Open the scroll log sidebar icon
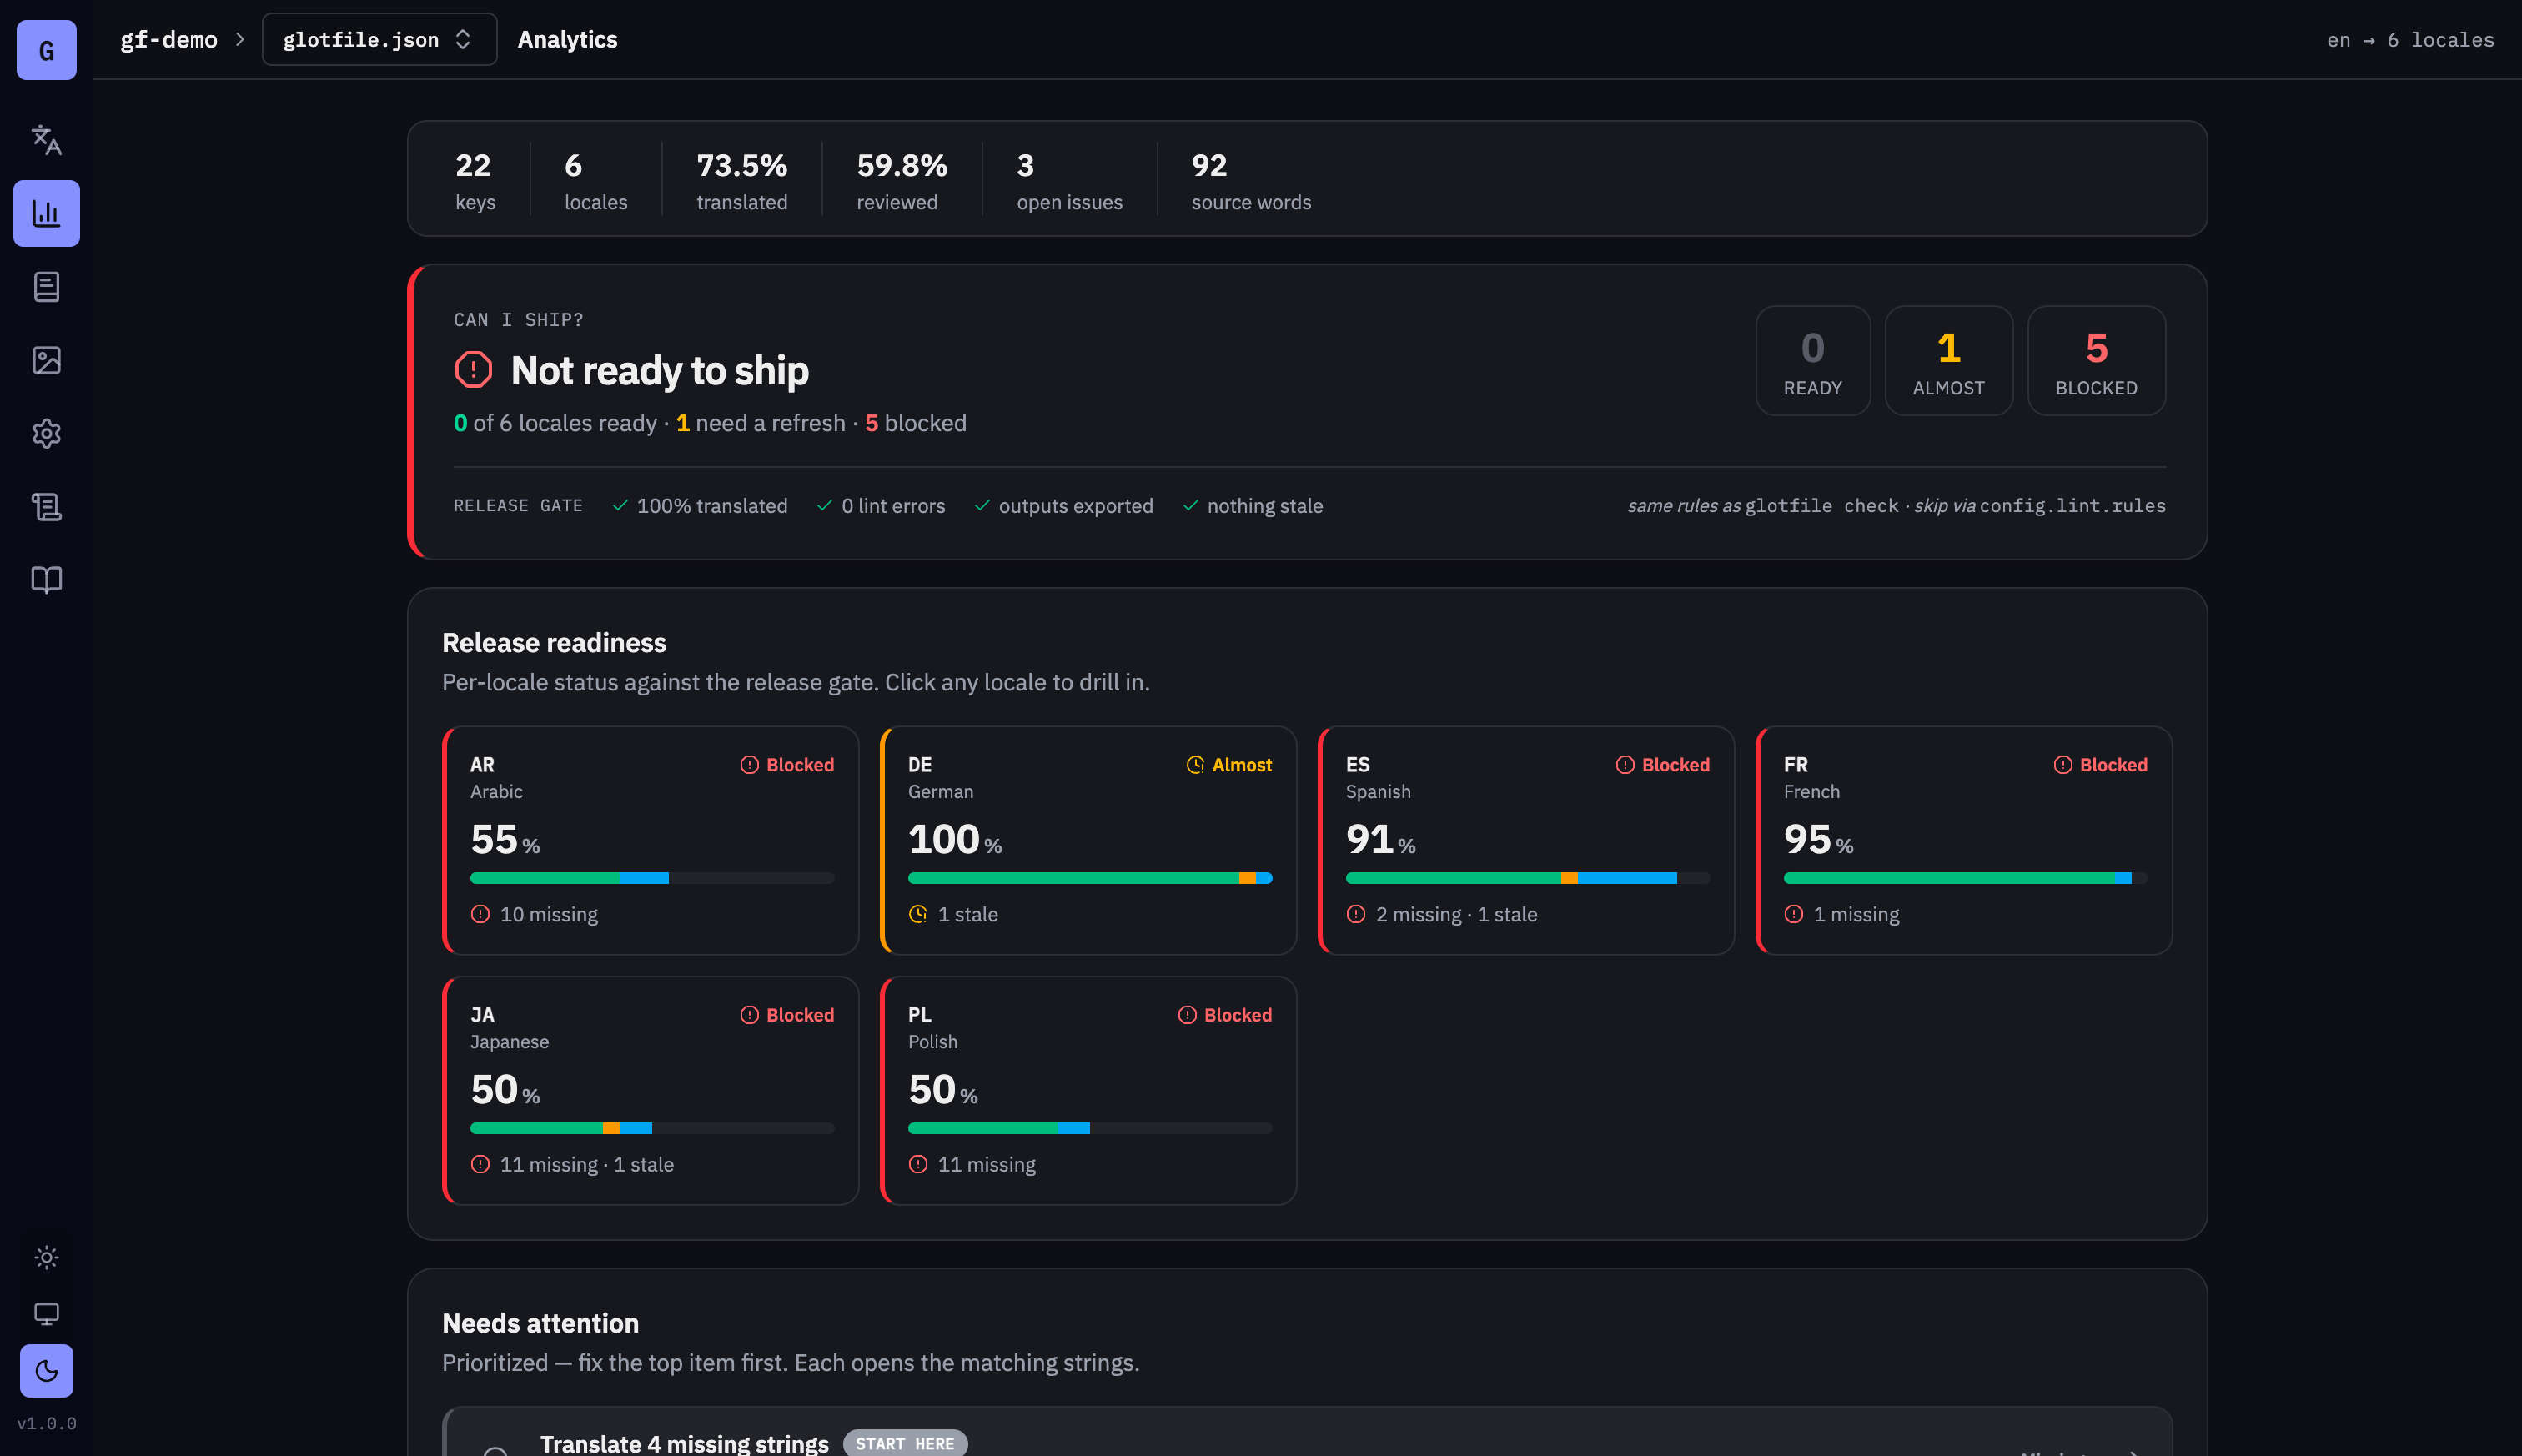2522x1456 pixels. (46, 507)
